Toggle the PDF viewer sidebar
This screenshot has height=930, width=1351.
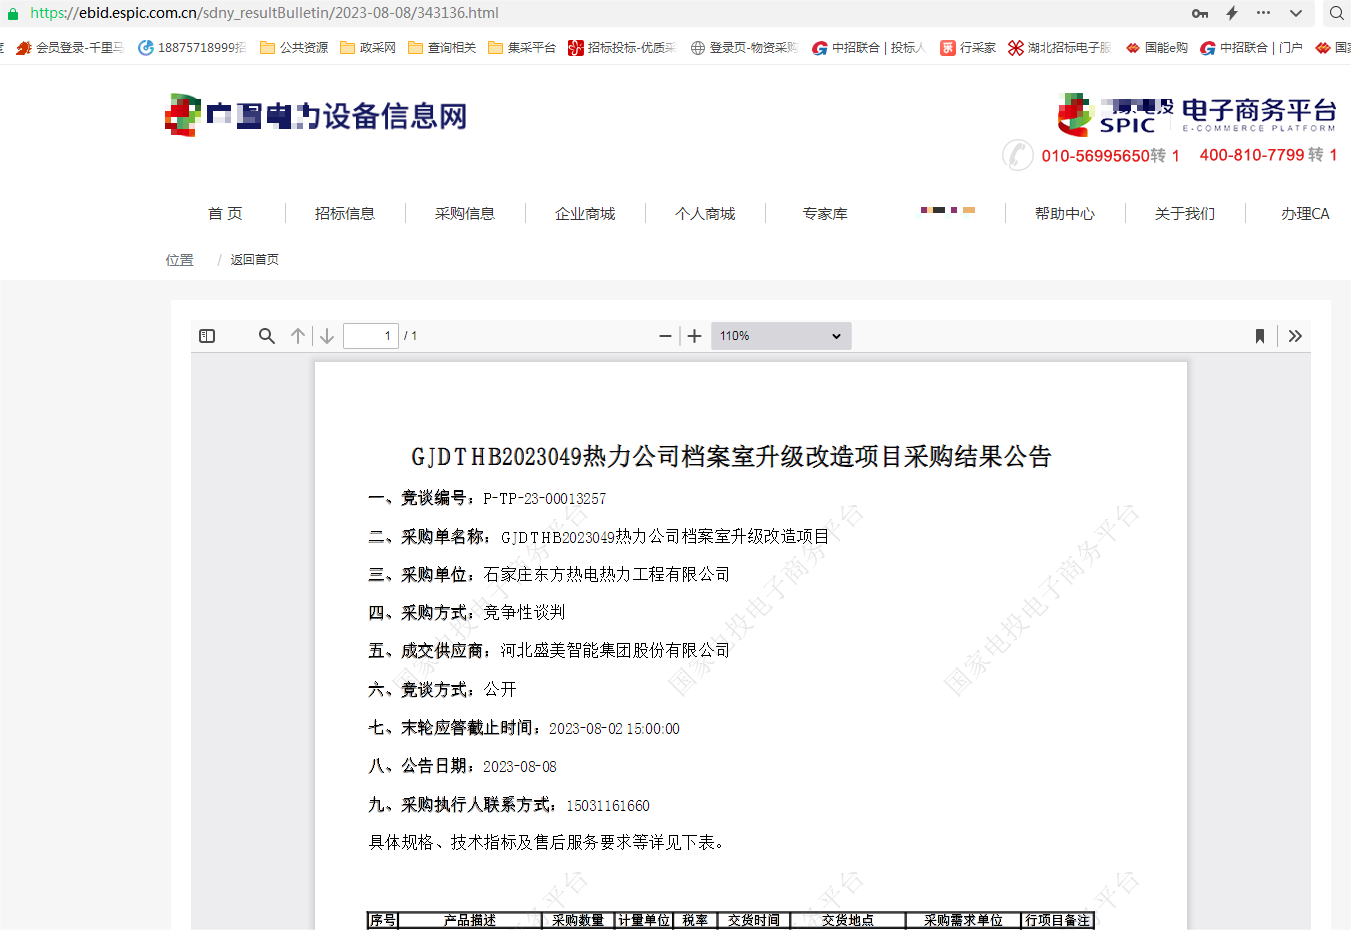[207, 336]
